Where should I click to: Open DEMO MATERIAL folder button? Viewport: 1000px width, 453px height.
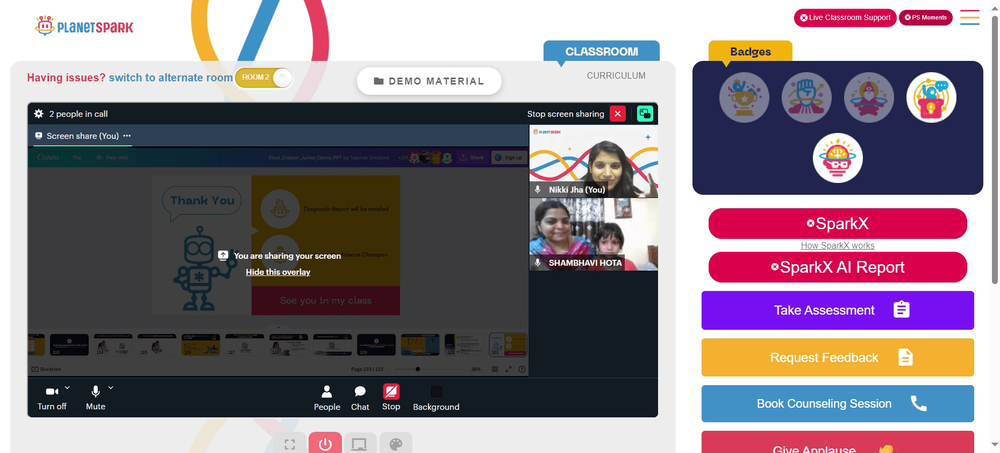click(429, 81)
